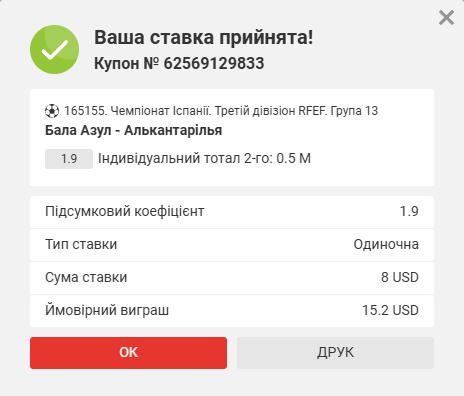The width and height of the screenshot is (464, 396).
Task: Click the final coefficient value 1.9
Action: coord(409,211)
